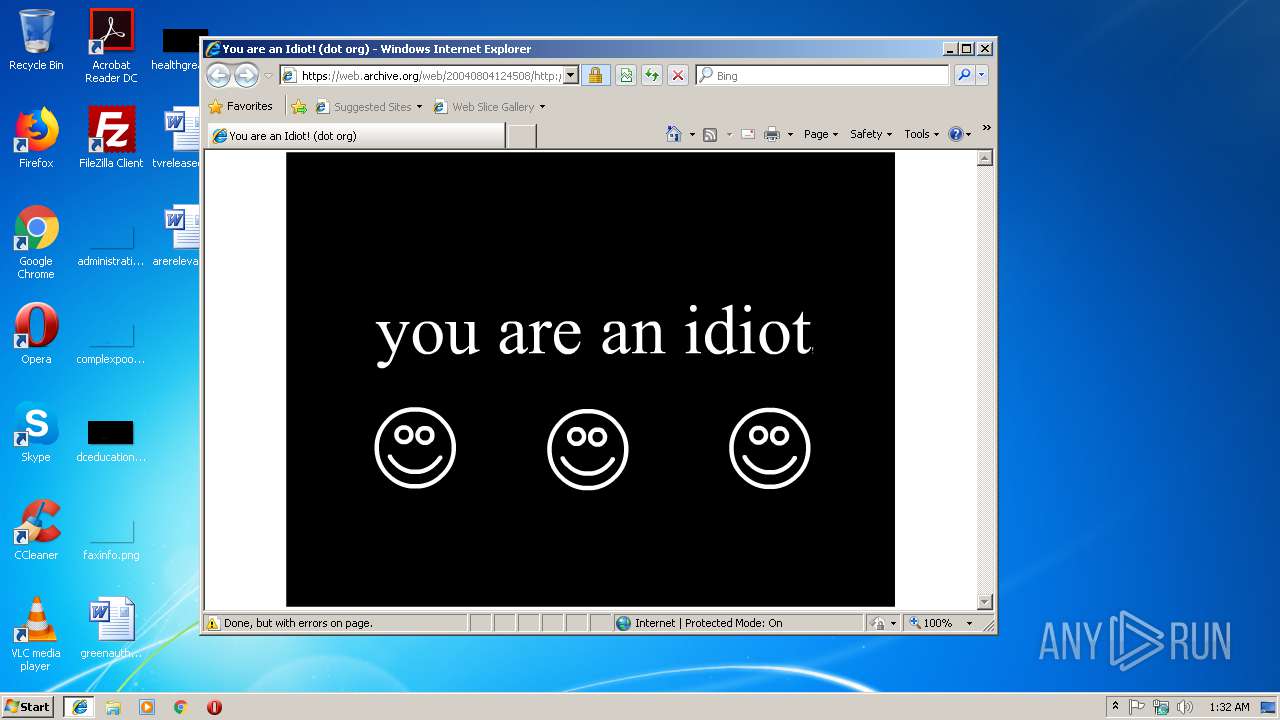Select the Opera desktop icon
This screenshot has height=720, width=1280.
(x=36, y=334)
